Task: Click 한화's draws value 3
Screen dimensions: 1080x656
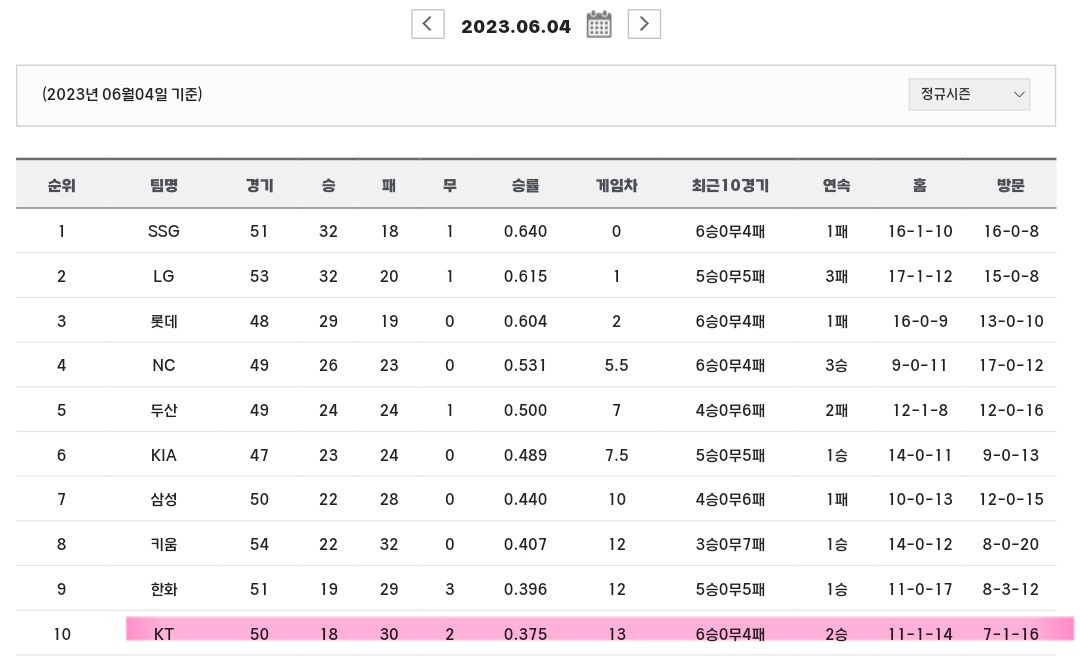Action: coord(450,589)
